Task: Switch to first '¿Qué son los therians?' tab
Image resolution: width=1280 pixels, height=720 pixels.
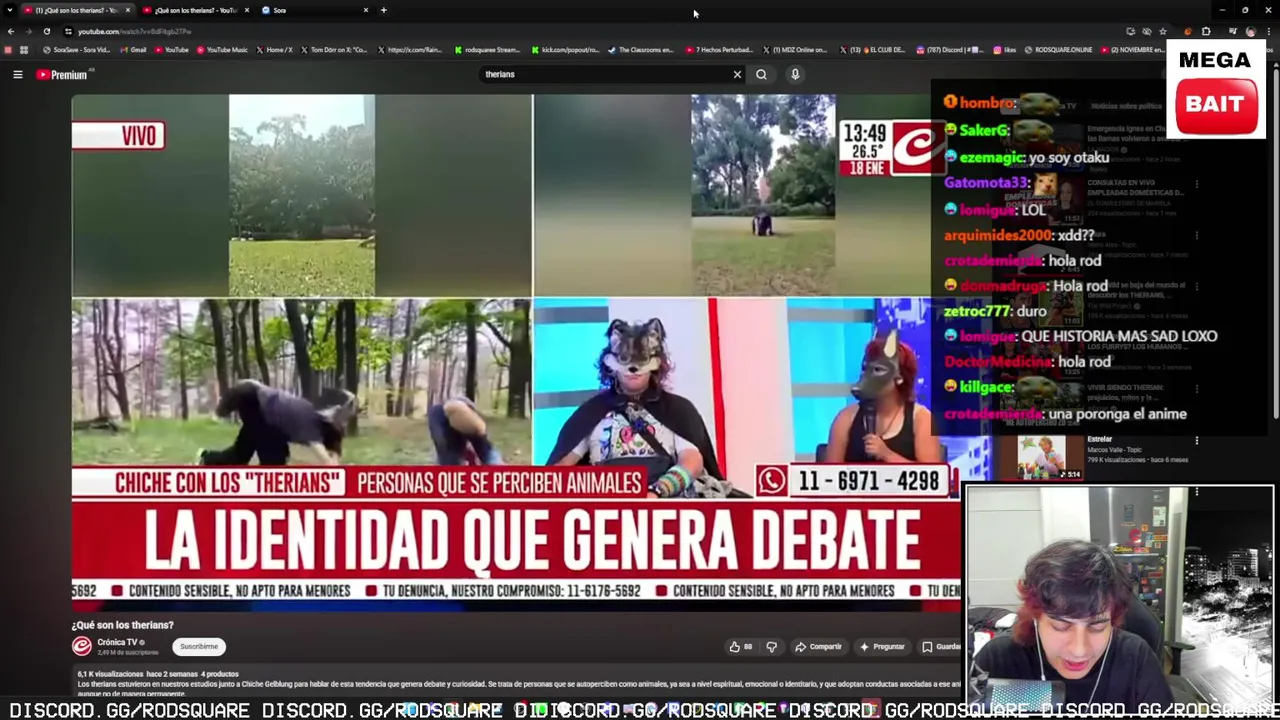Action: click(x=77, y=10)
